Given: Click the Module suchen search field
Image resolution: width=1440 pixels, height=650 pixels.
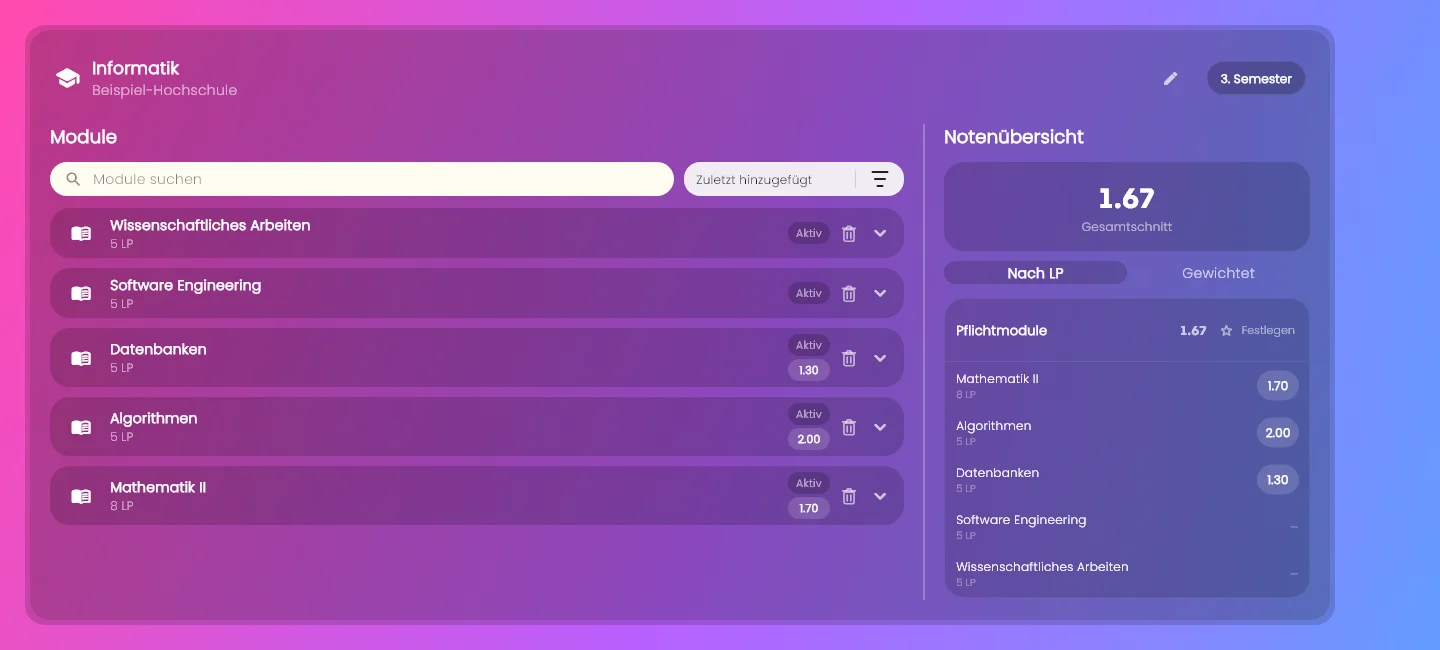Looking at the screenshot, I should pyautogui.click(x=362, y=179).
